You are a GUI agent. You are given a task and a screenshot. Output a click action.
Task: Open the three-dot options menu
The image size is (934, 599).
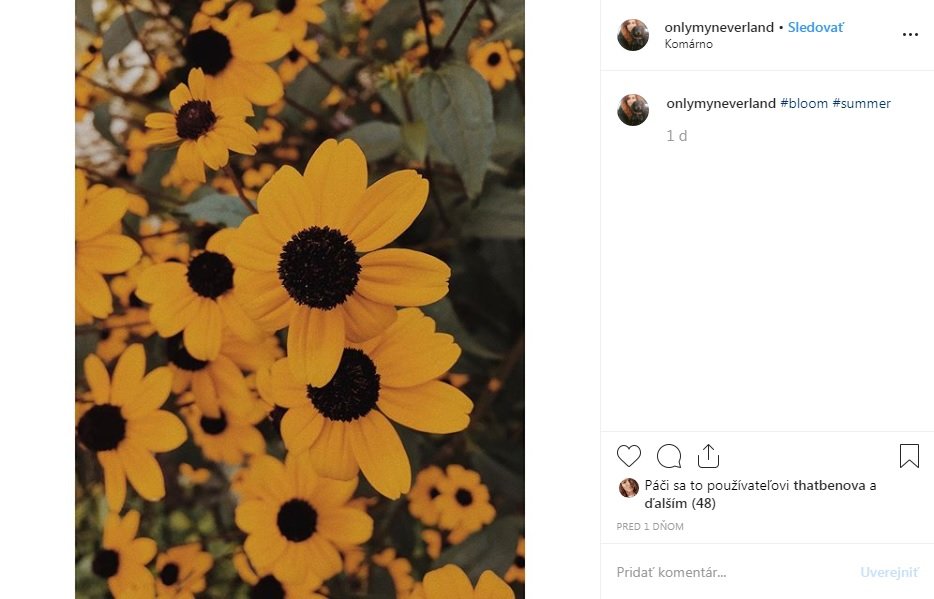point(909,35)
